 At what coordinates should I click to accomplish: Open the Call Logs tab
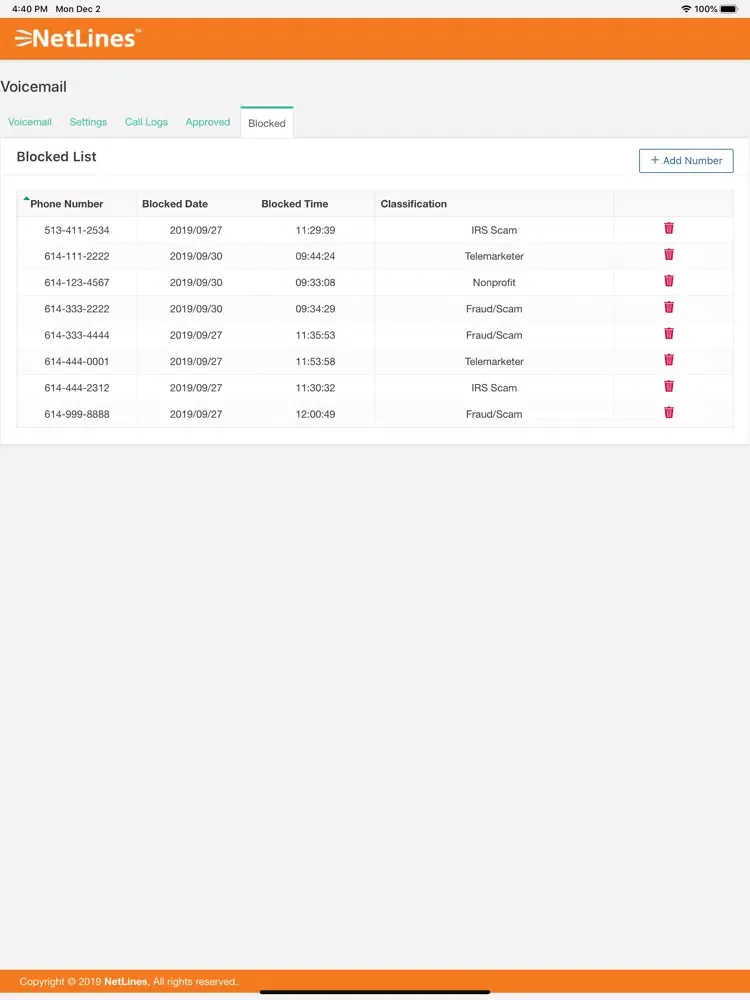[146, 122]
